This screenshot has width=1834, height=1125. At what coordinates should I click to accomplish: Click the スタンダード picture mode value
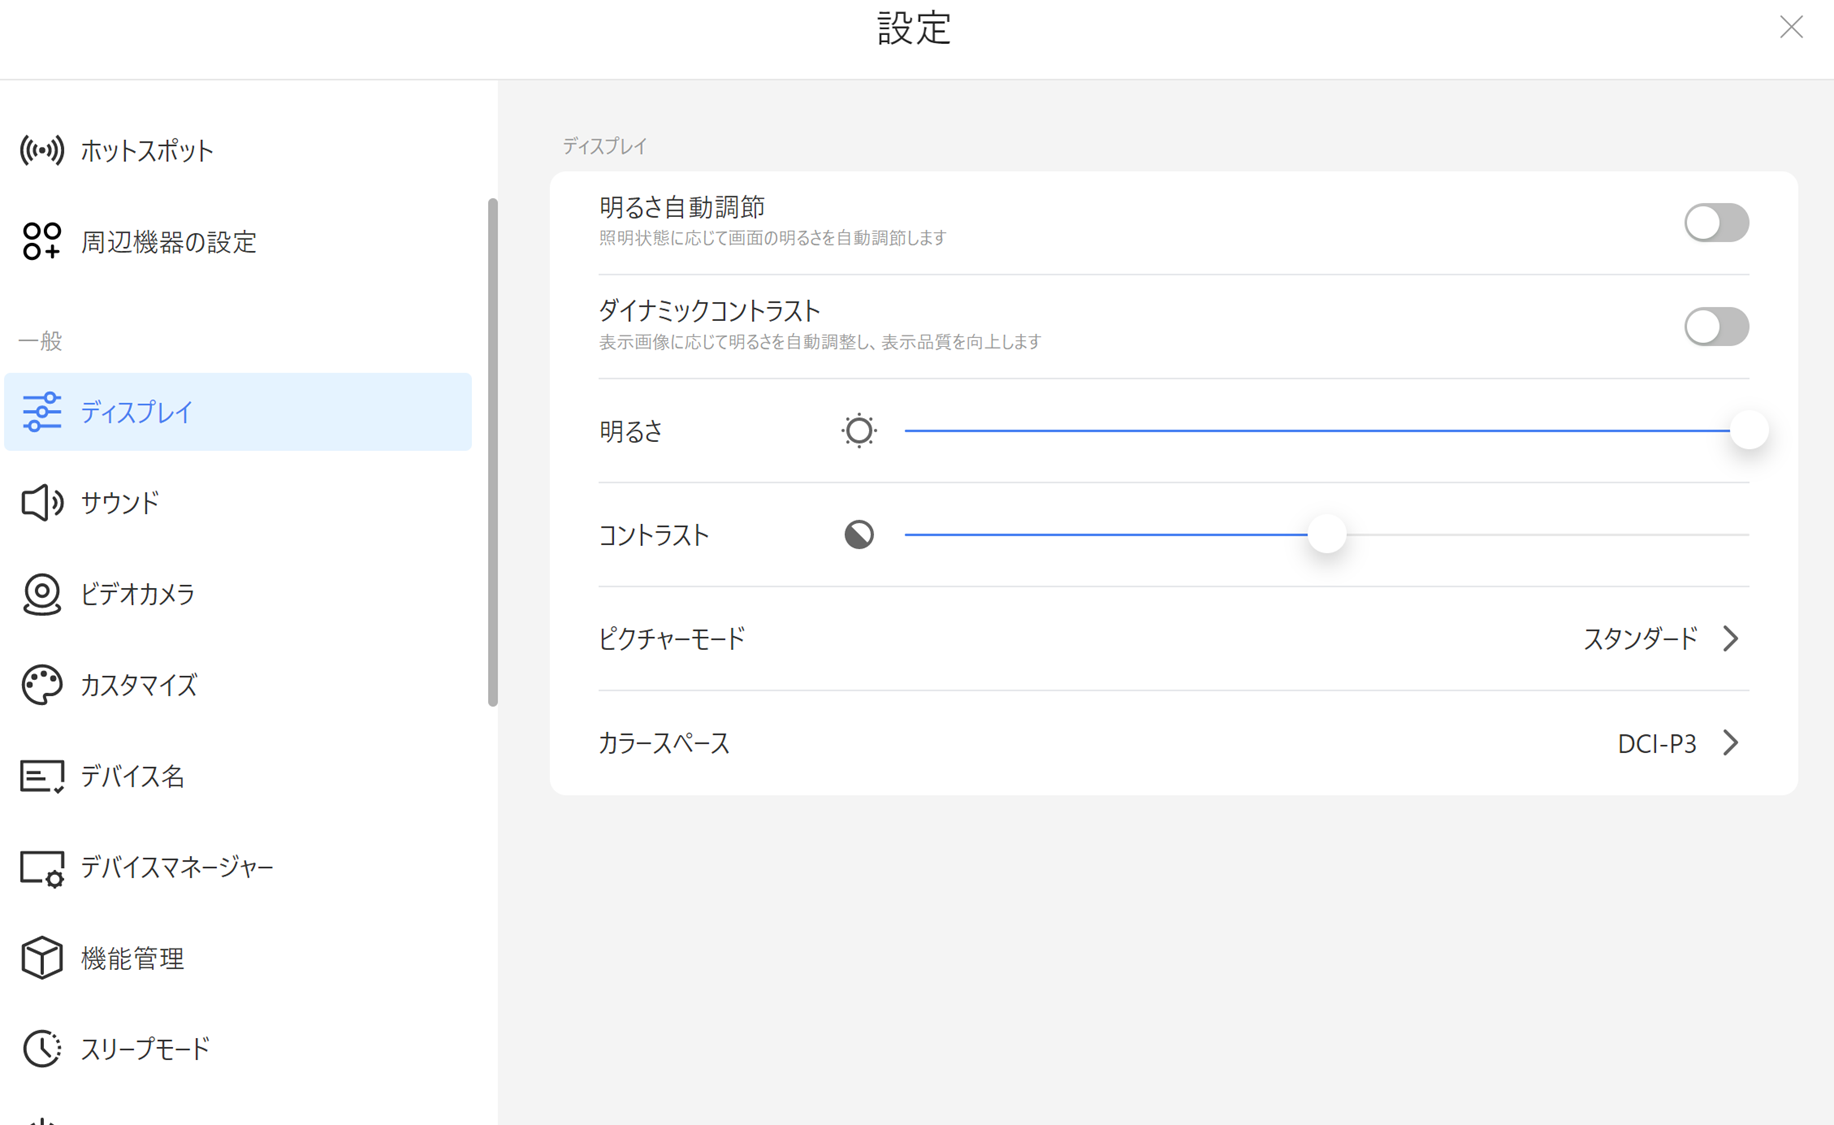tap(1640, 639)
